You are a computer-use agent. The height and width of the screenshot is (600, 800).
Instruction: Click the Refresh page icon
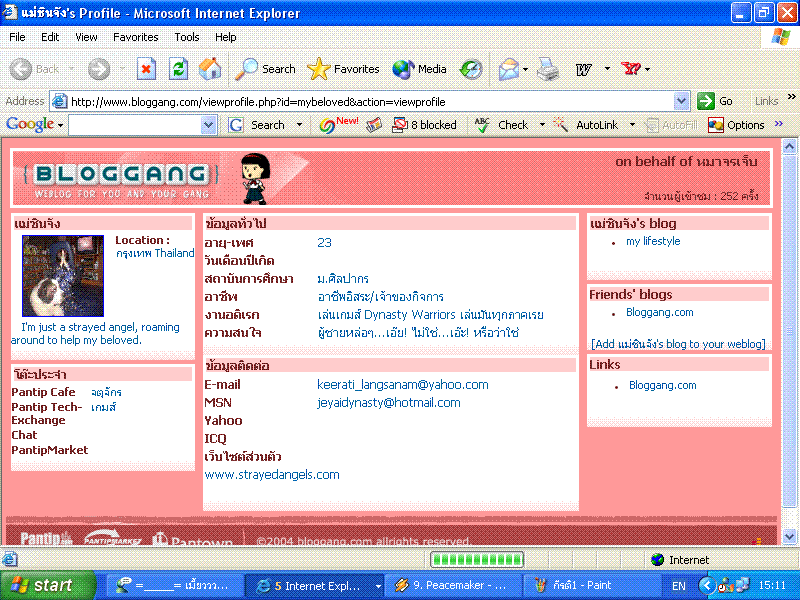point(178,69)
